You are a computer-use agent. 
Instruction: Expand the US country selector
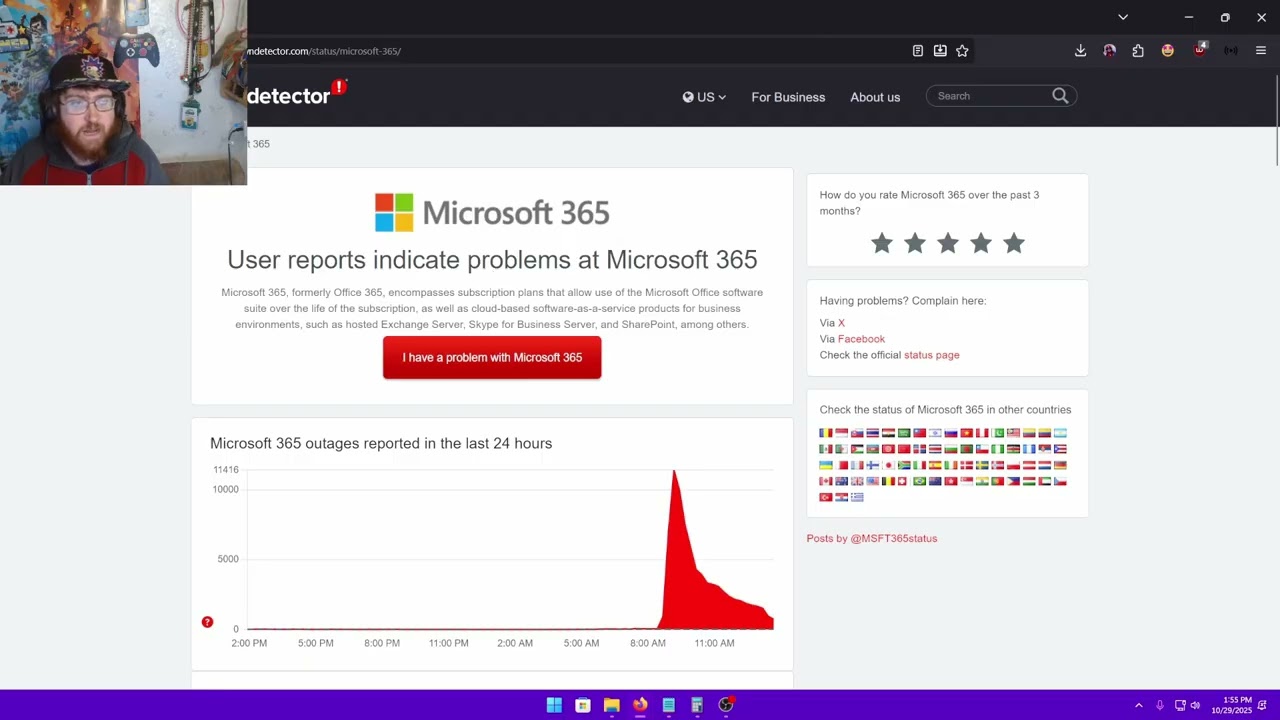pos(704,97)
